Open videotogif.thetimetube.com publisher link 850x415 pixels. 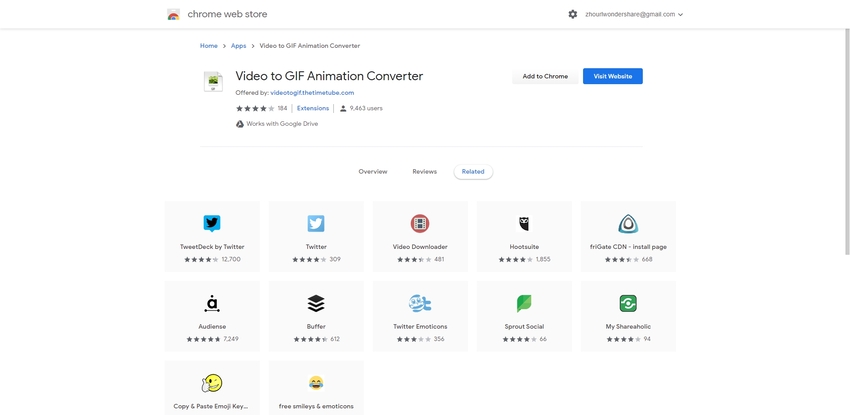(x=312, y=93)
